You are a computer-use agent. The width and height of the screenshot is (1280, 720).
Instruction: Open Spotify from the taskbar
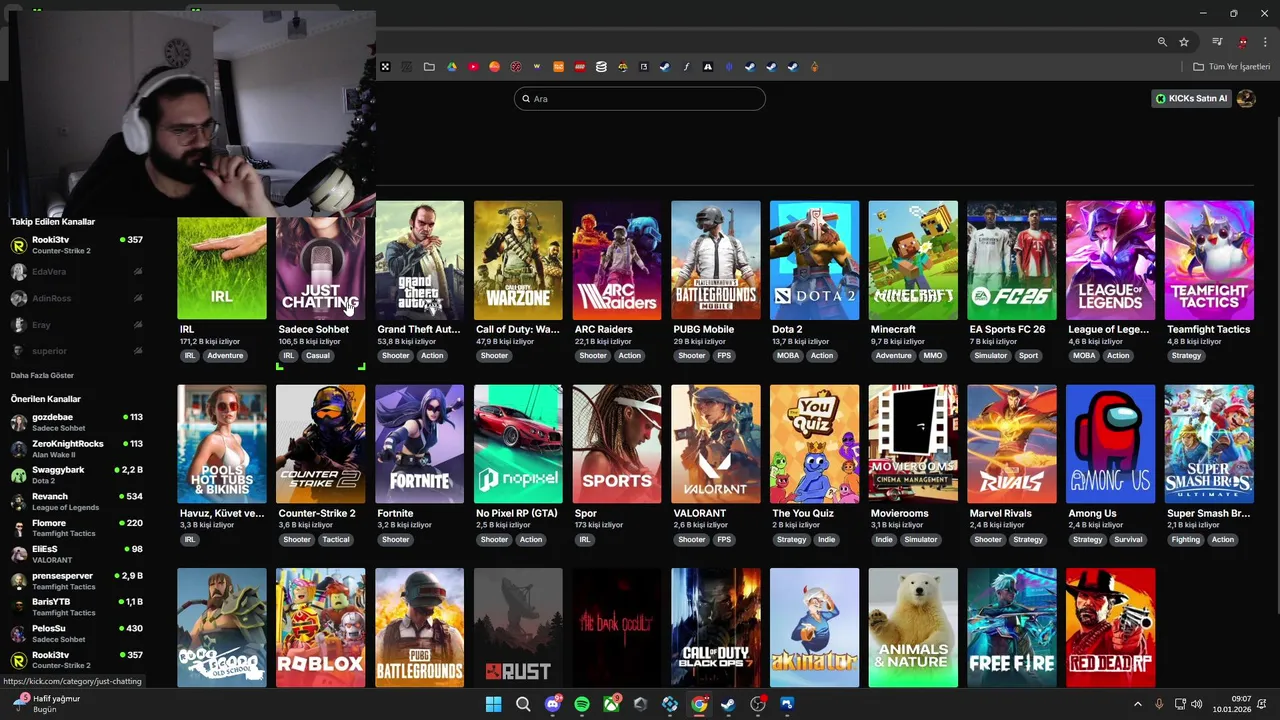point(582,704)
